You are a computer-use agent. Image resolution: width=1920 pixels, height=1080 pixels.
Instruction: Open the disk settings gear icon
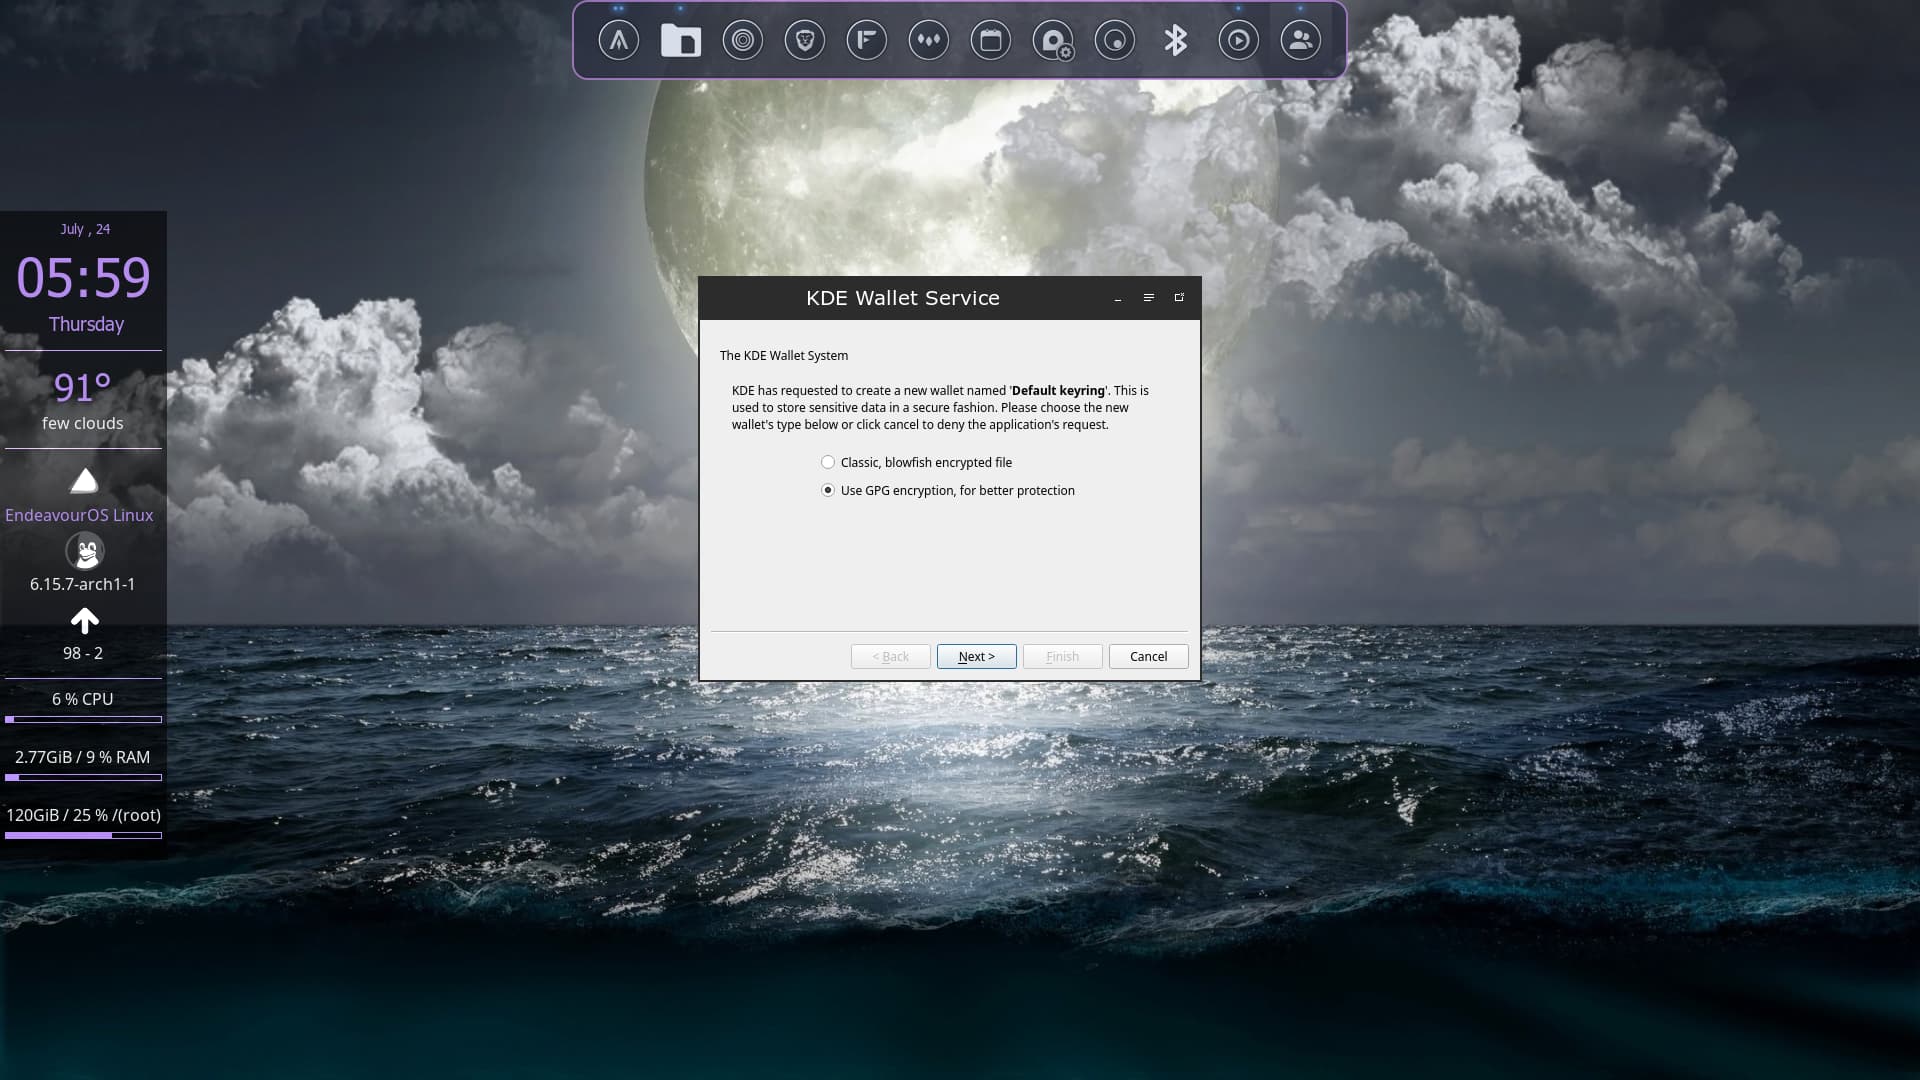click(x=1052, y=41)
